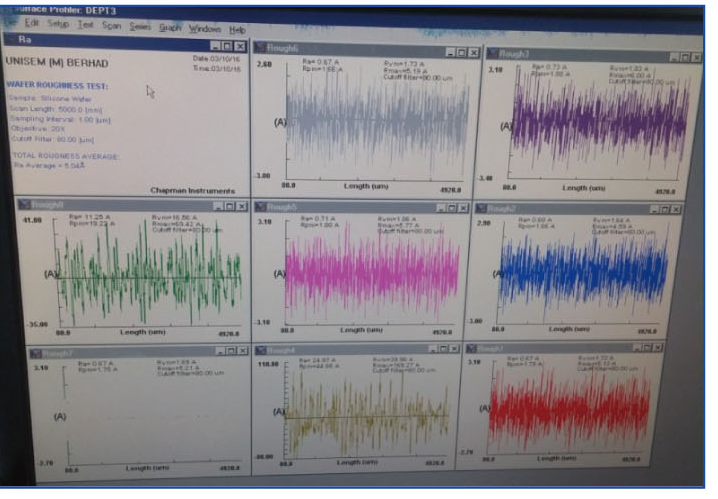The width and height of the screenshot is (718, 499).
Task: Select the 'UNISEM (M) BERHAD' heading
Action: click(57, 63)
